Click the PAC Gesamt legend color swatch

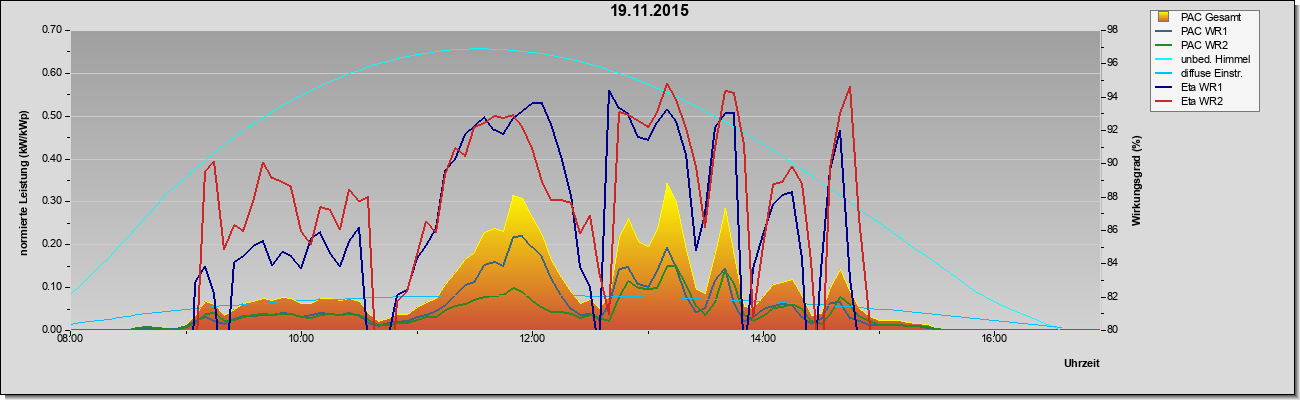point(1164,16)
